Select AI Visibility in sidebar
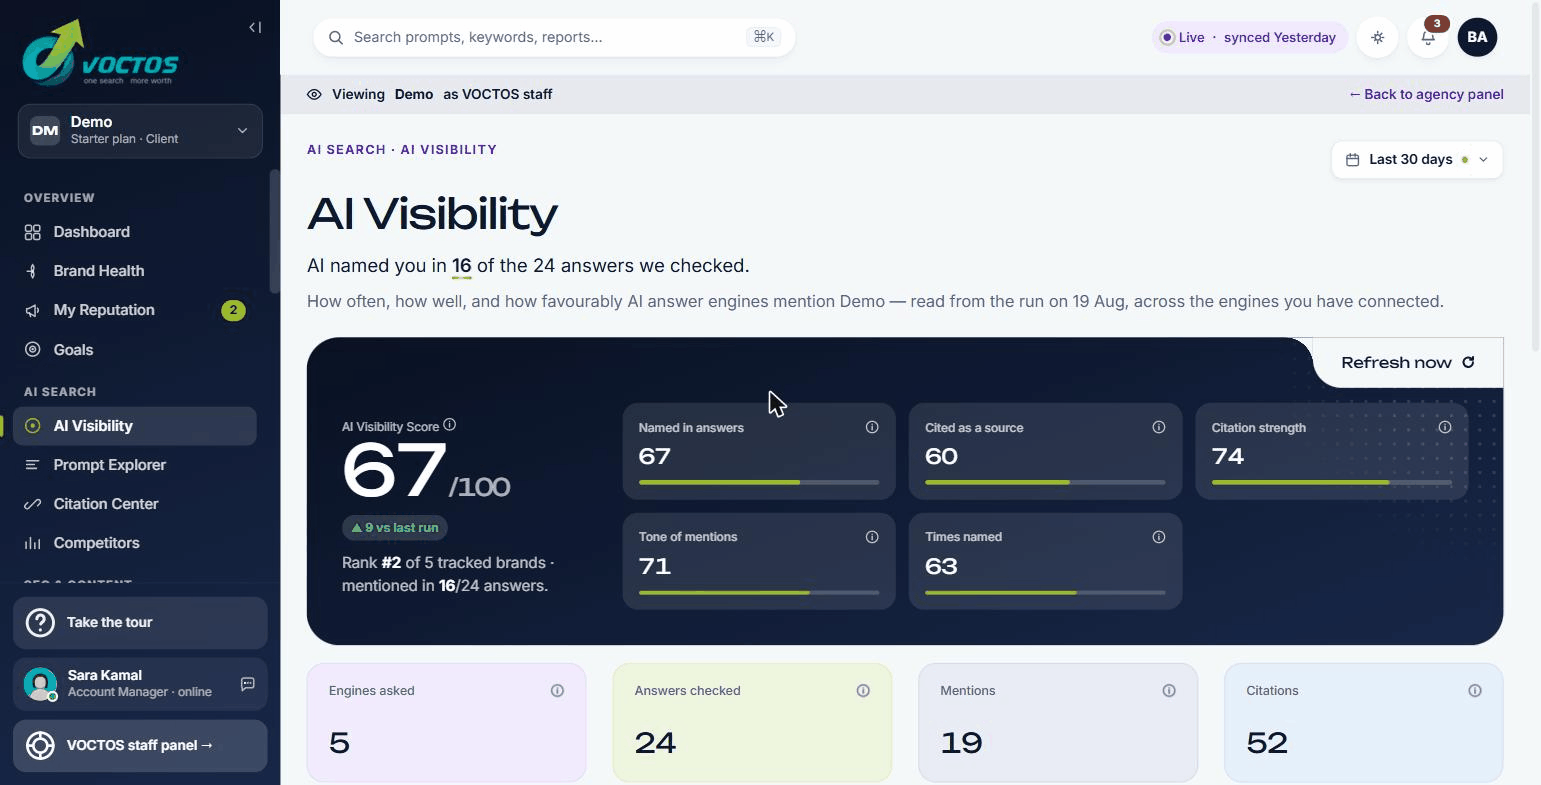The height and width of the screenshot is (785, 1541). [x=135, y=426]
